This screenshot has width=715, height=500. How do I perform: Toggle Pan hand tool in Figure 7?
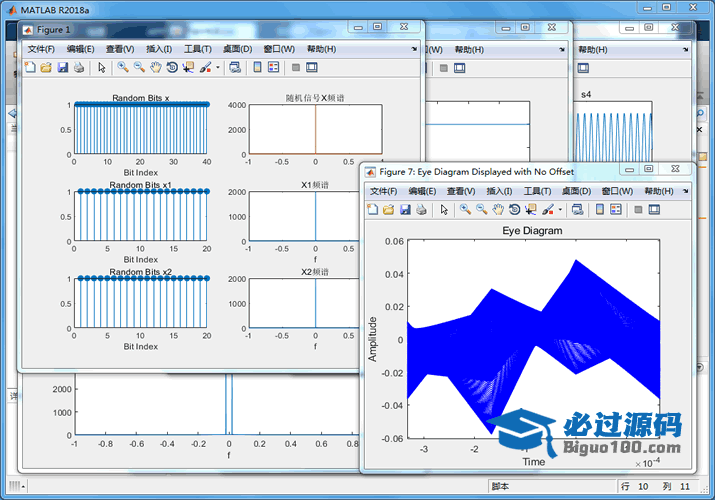coord(497,210)
